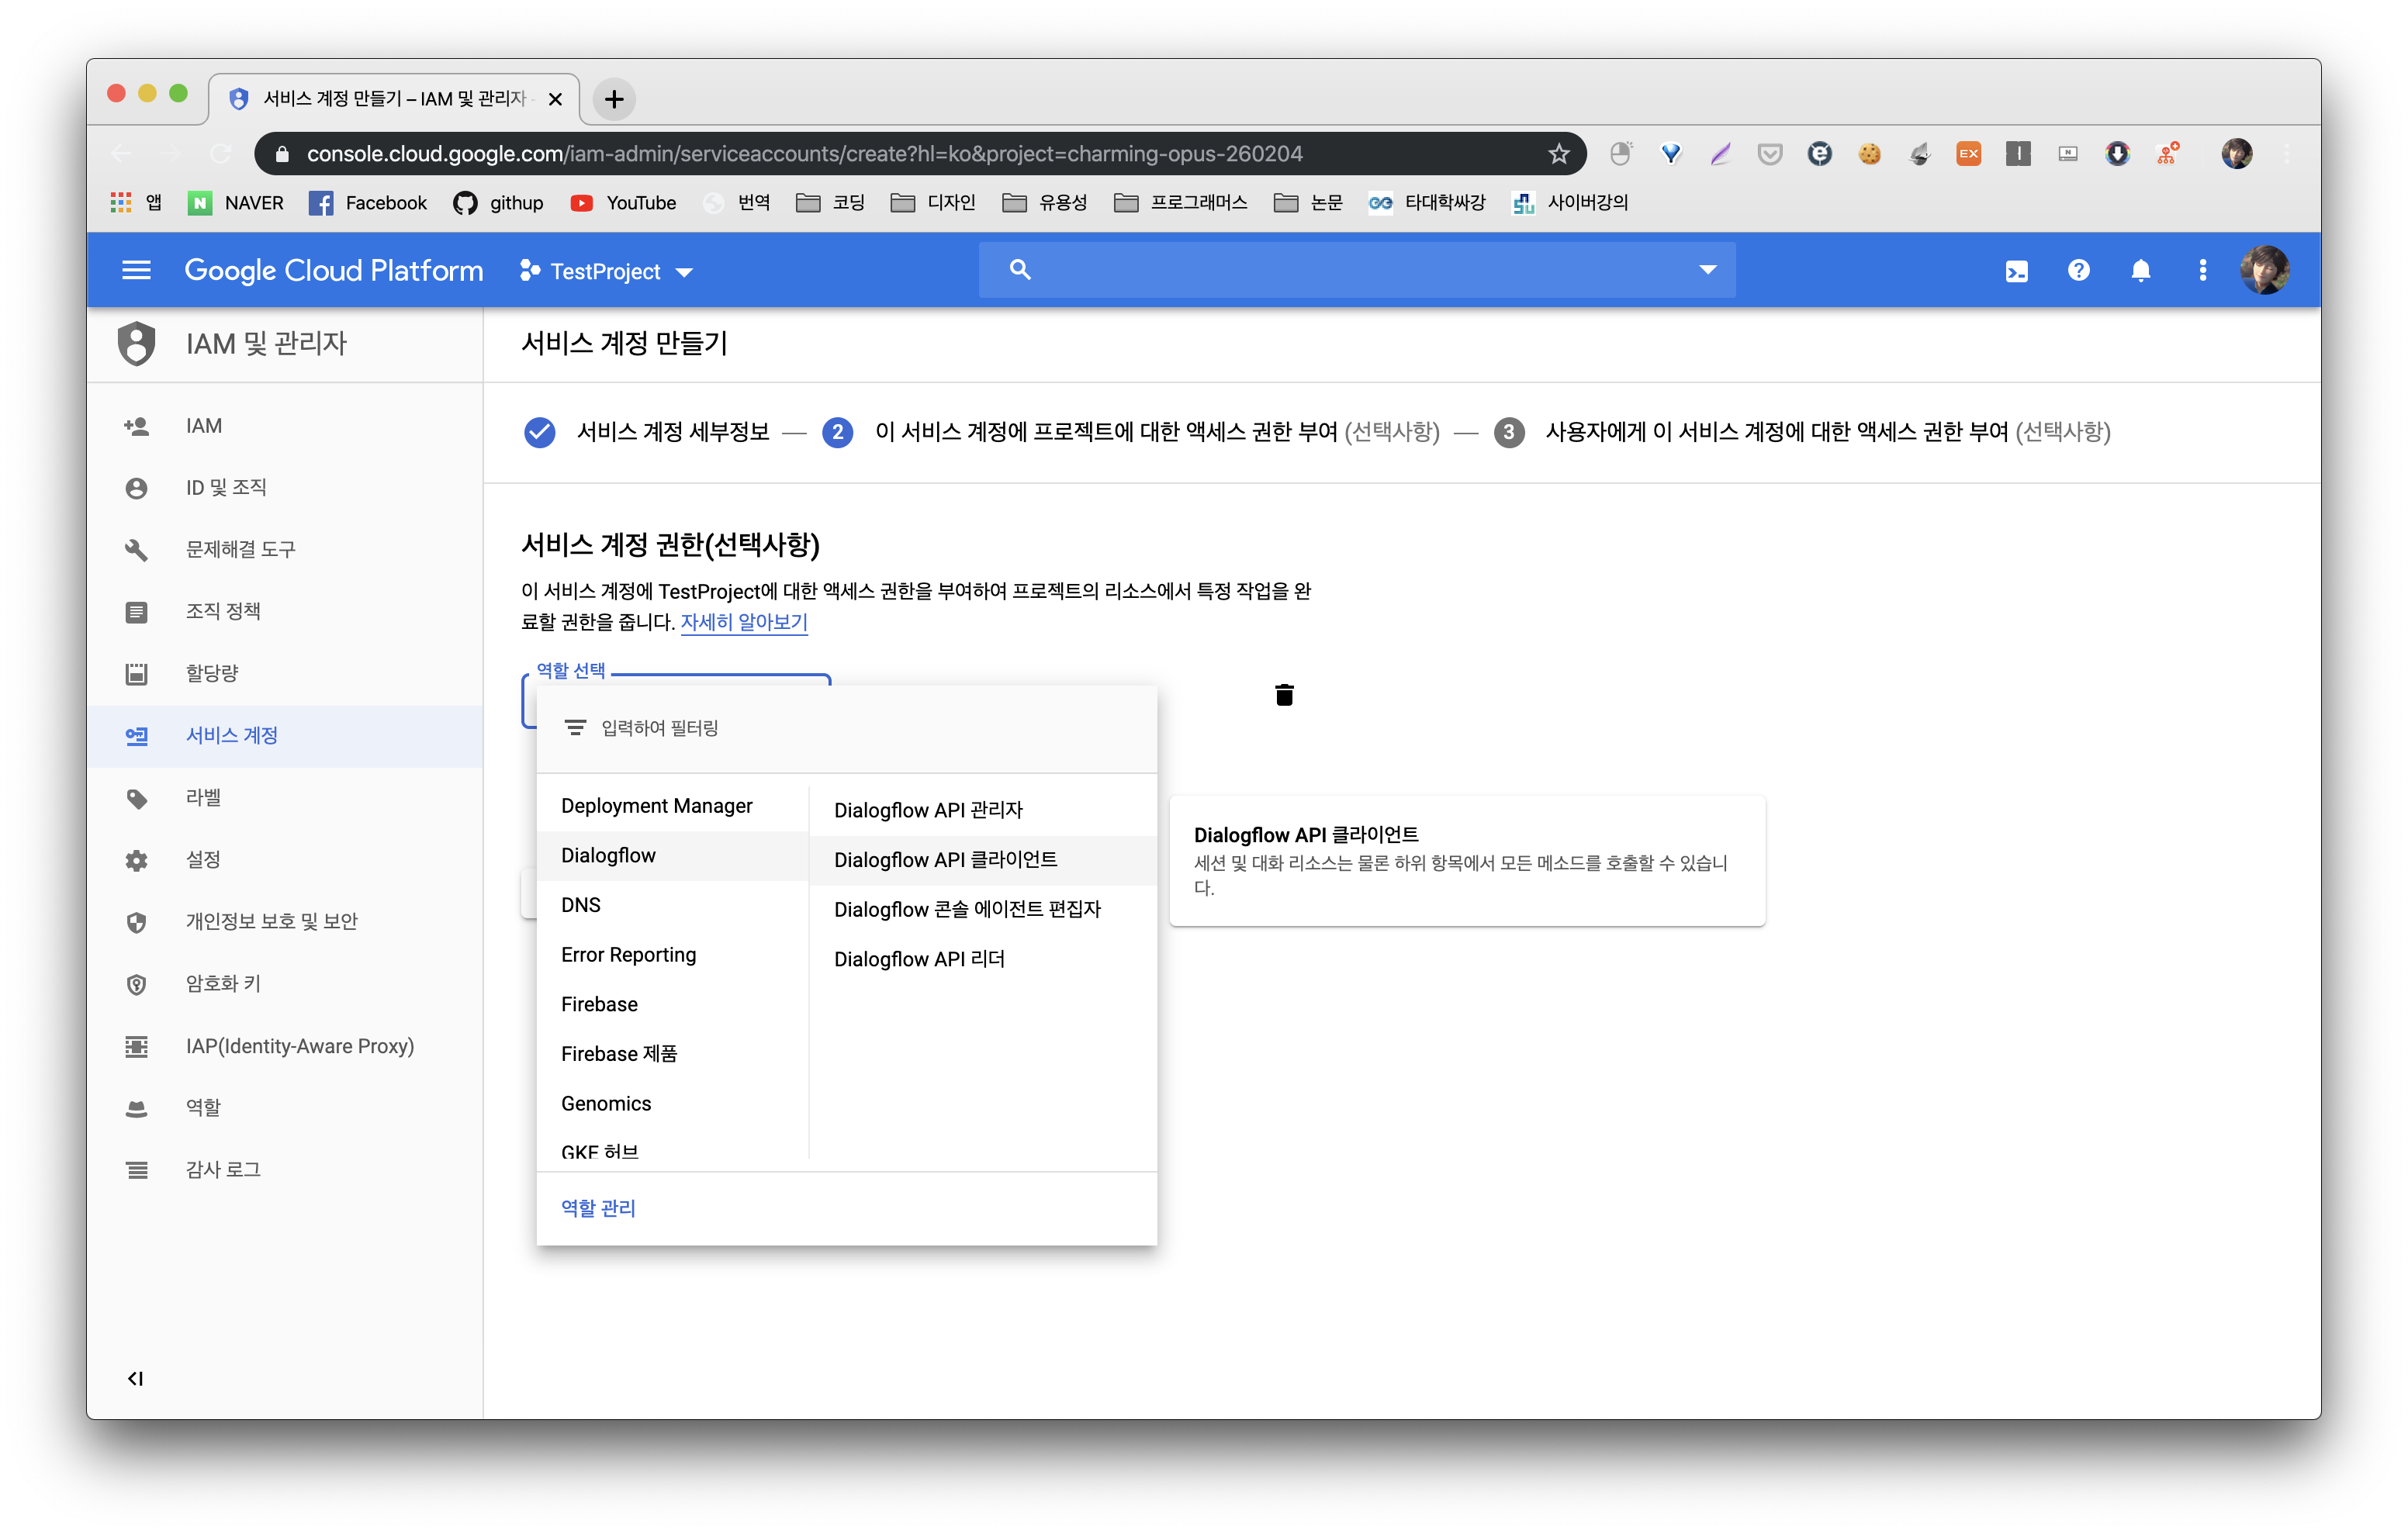Click the user avatar in the header
This screenshot has width=2408, height=1534.
(2264, 271)
